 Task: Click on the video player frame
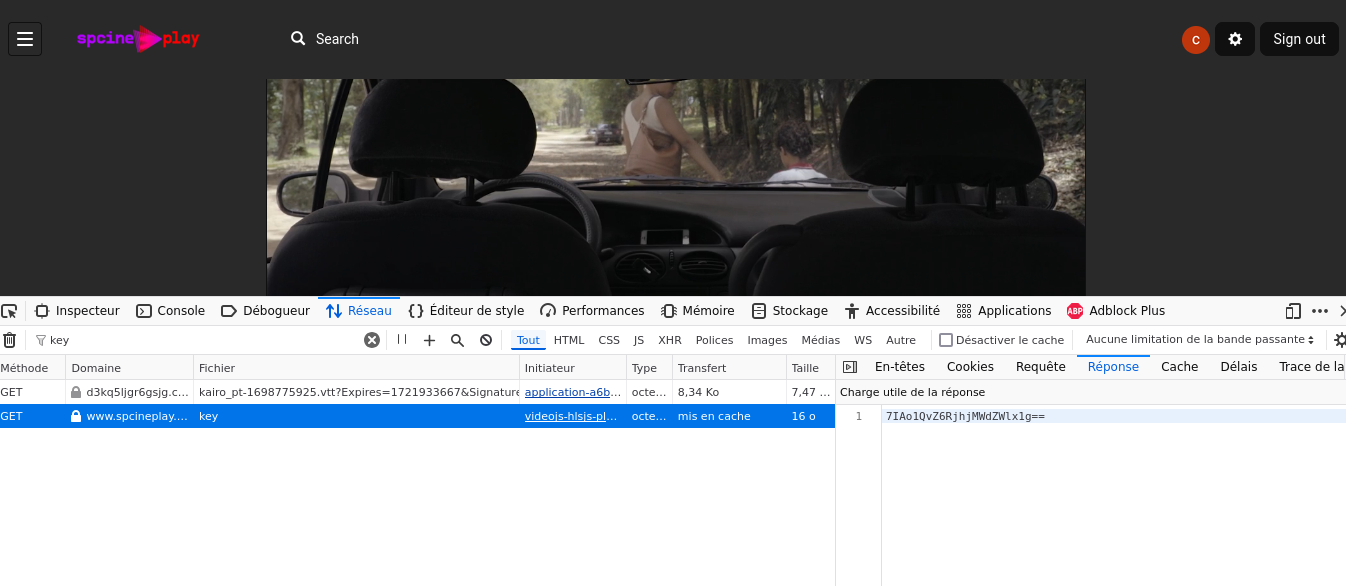tap(676, 187)
